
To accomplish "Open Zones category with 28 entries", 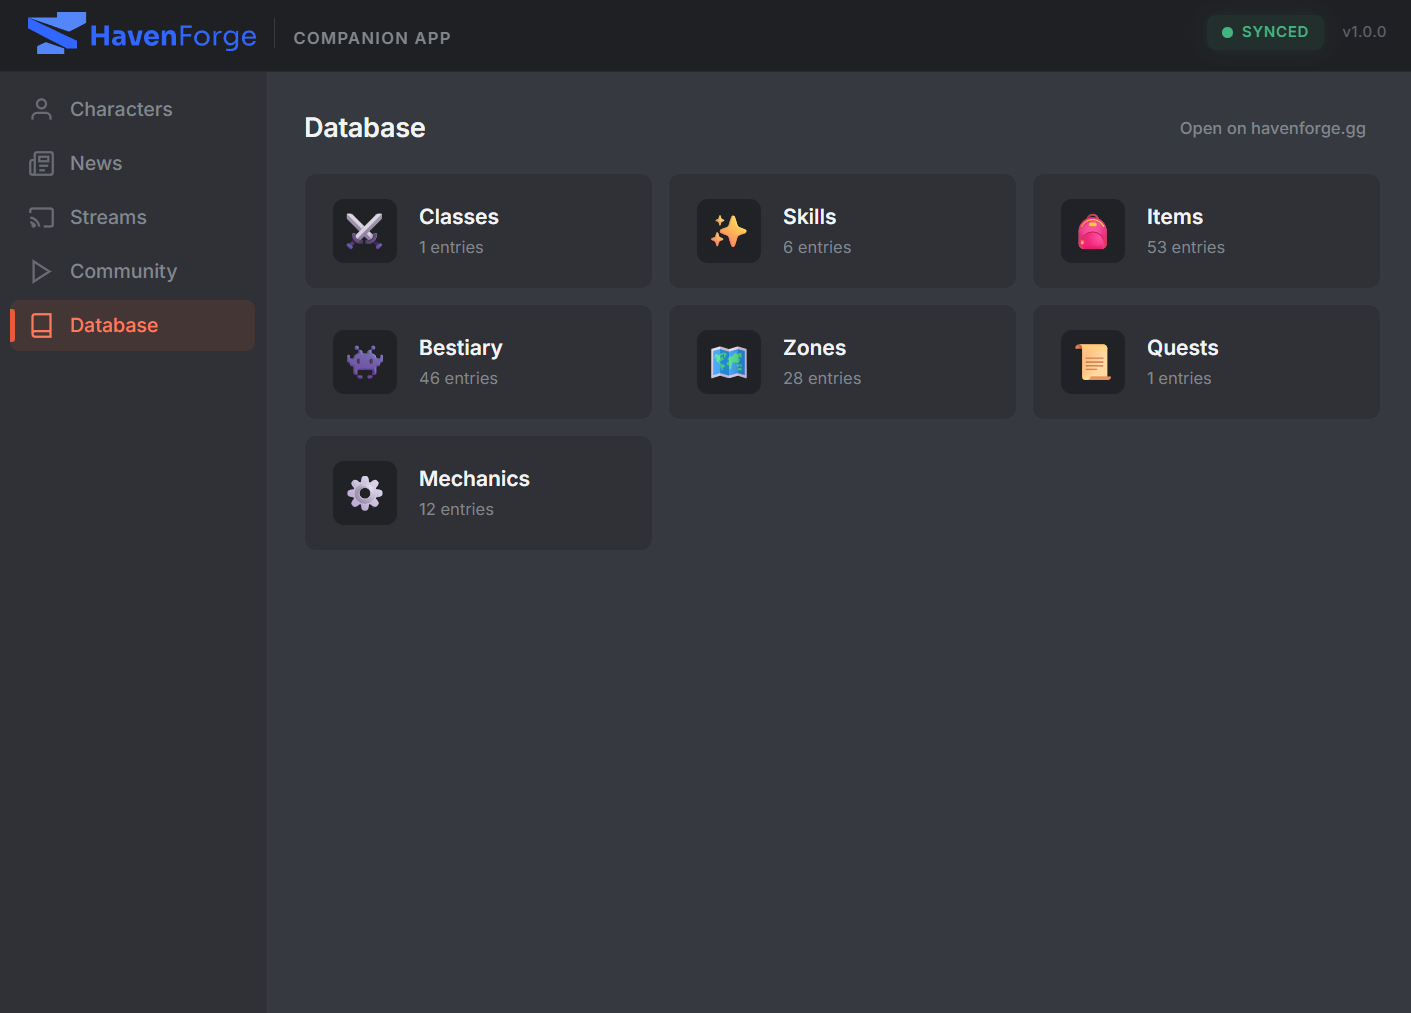I will coord(842,362).
